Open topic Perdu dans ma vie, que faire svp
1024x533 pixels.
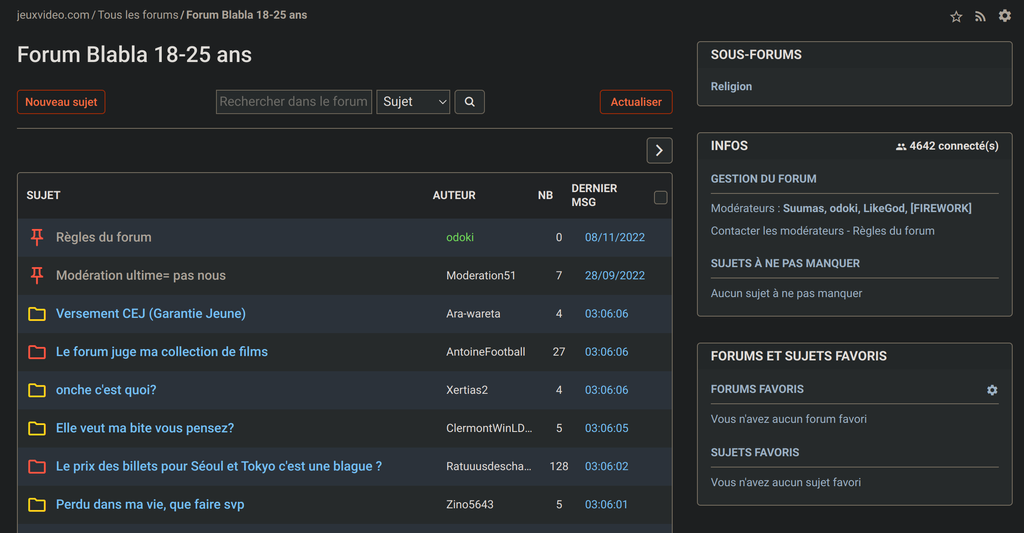click(x=150, y=505)
